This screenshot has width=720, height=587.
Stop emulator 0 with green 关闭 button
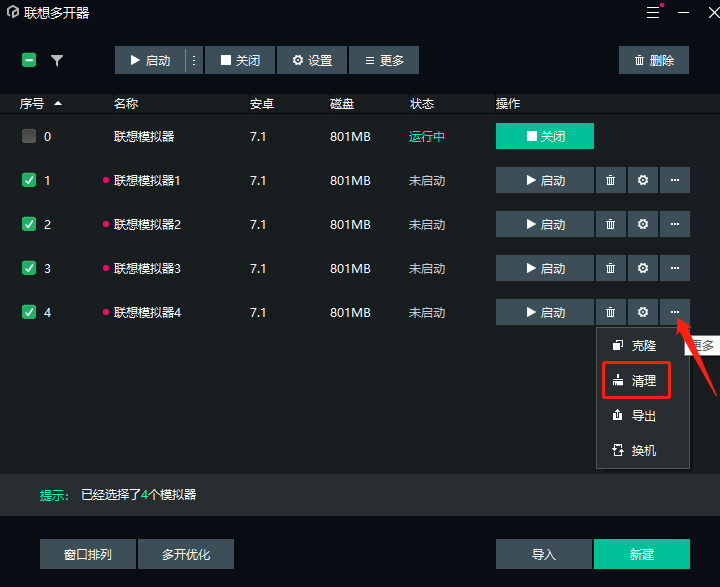[x=545, y=136]
